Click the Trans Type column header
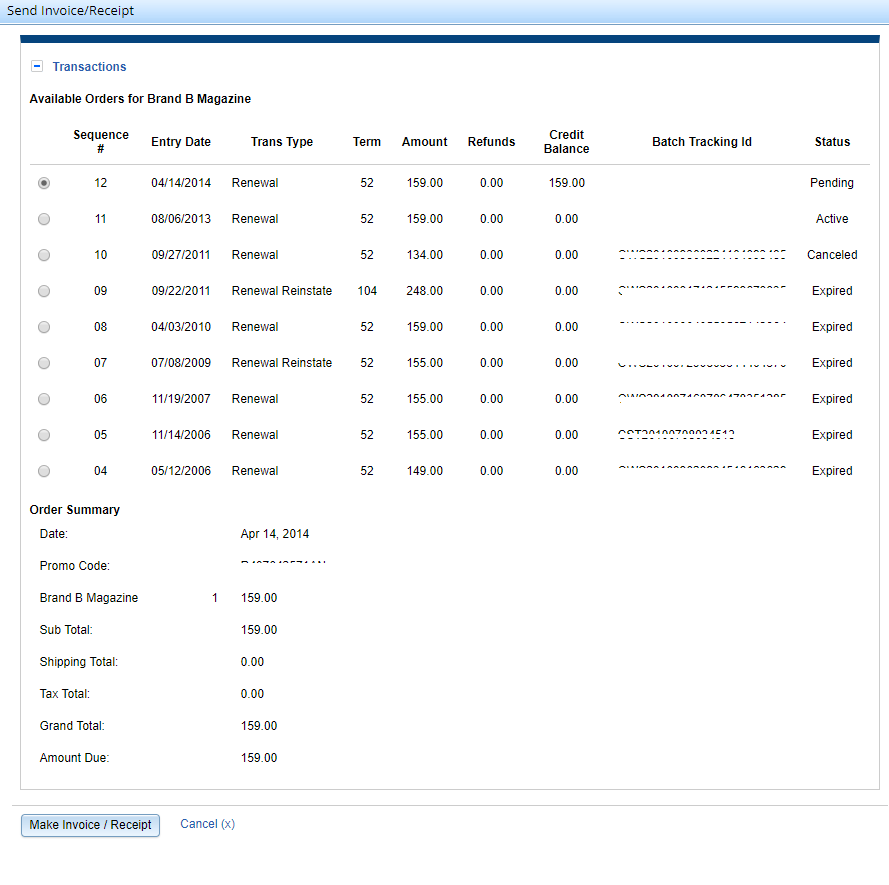The image size is (889, 885). tap(281, 142)
